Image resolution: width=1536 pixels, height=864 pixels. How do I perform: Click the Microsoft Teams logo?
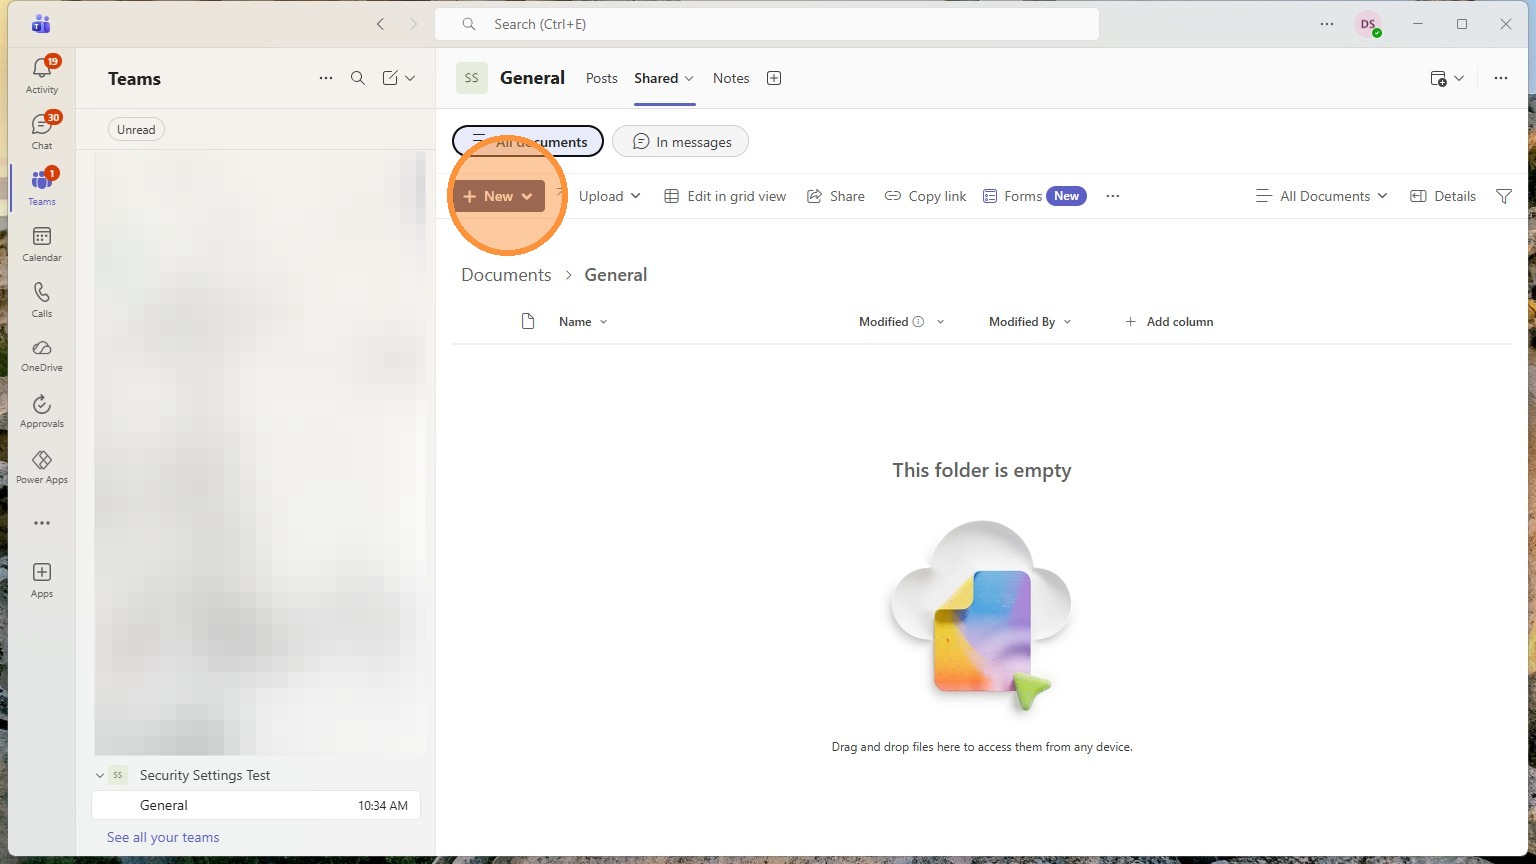pyautogui.click(x=41, y=24)
